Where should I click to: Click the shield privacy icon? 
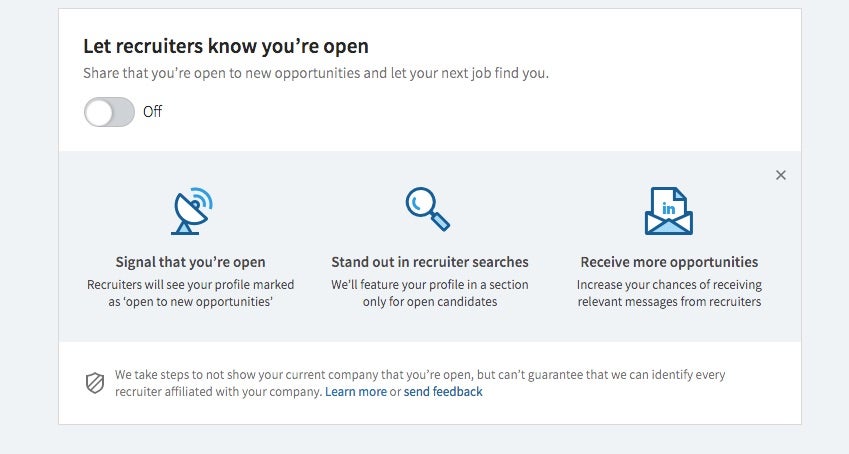pyautogui.click(x=95, y=383)
